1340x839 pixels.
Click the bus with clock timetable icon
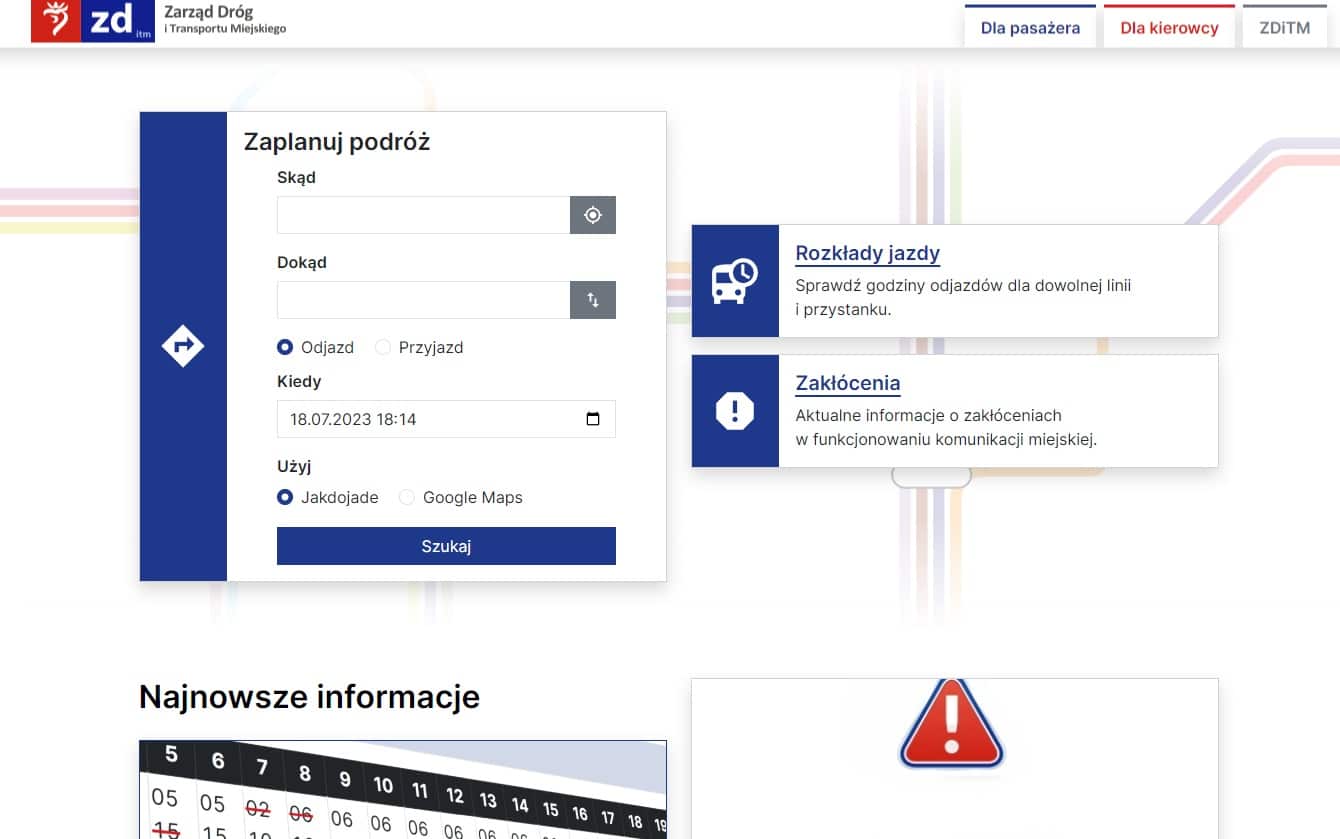tap(734, 281)
